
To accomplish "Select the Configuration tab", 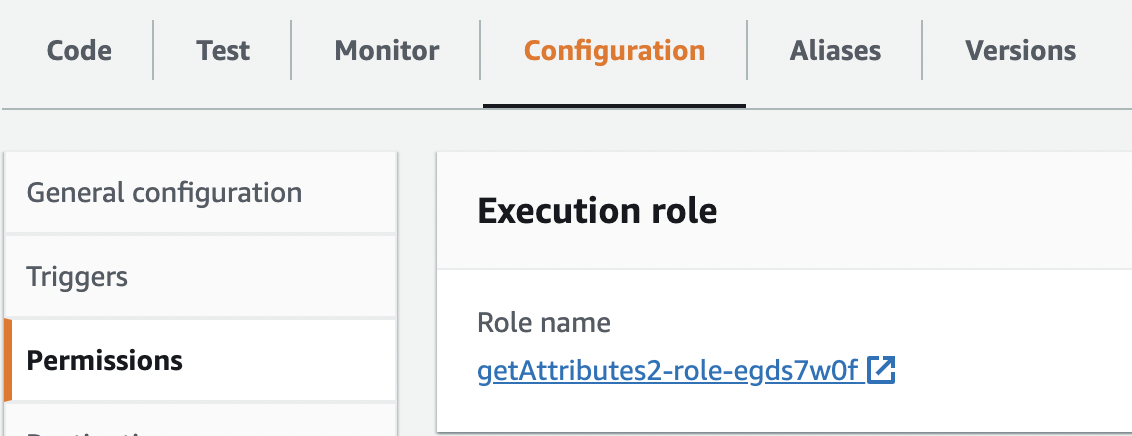I will [x=614, y=51].
